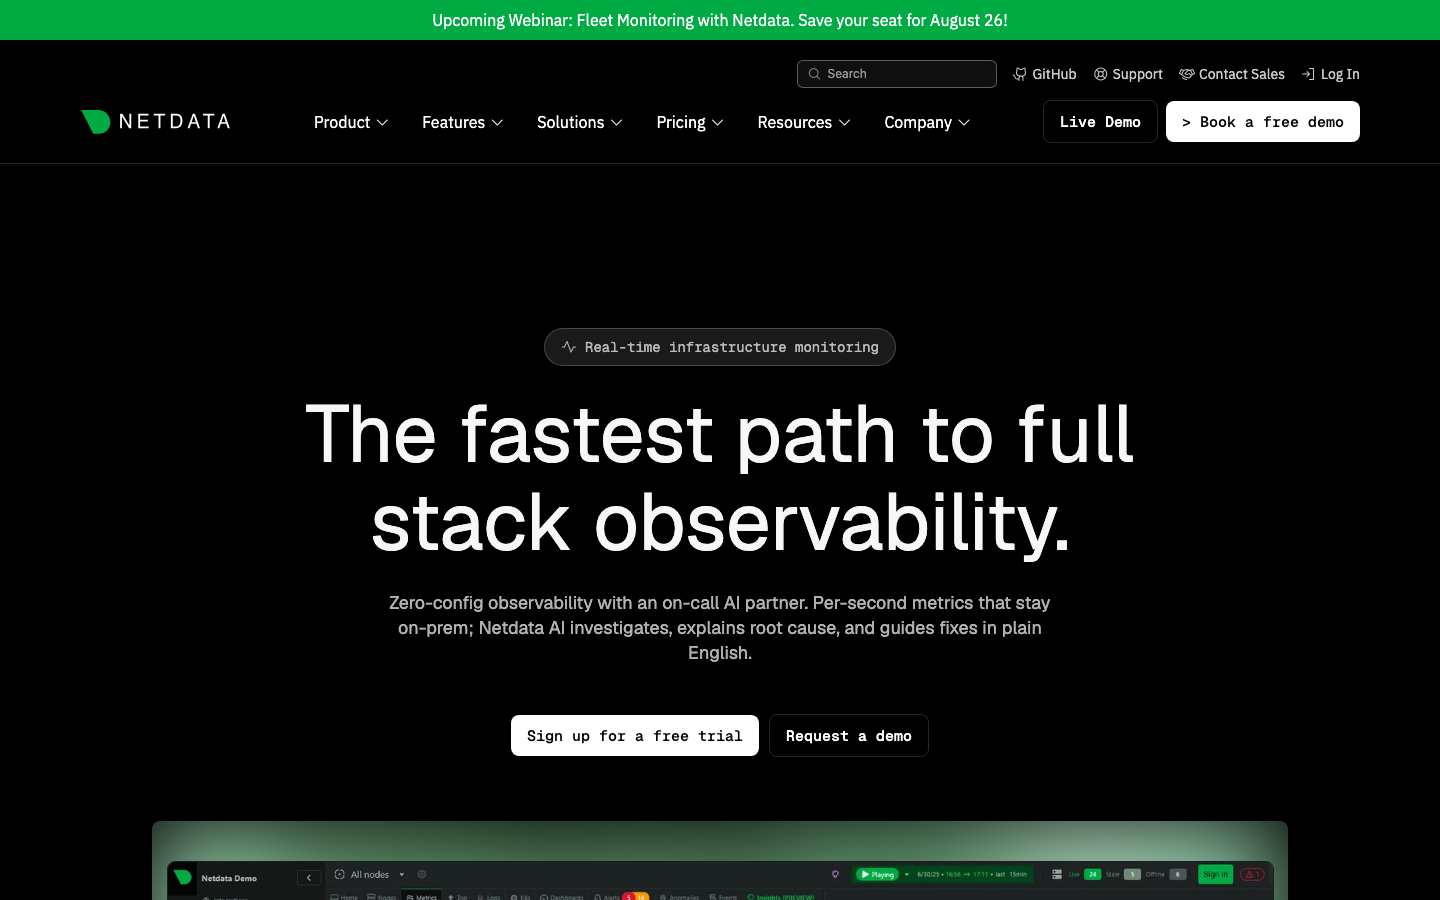The width and height of the screenshot is (1440, 900).
Task: Select Sign up for a free trial
Action: (635, 736)
